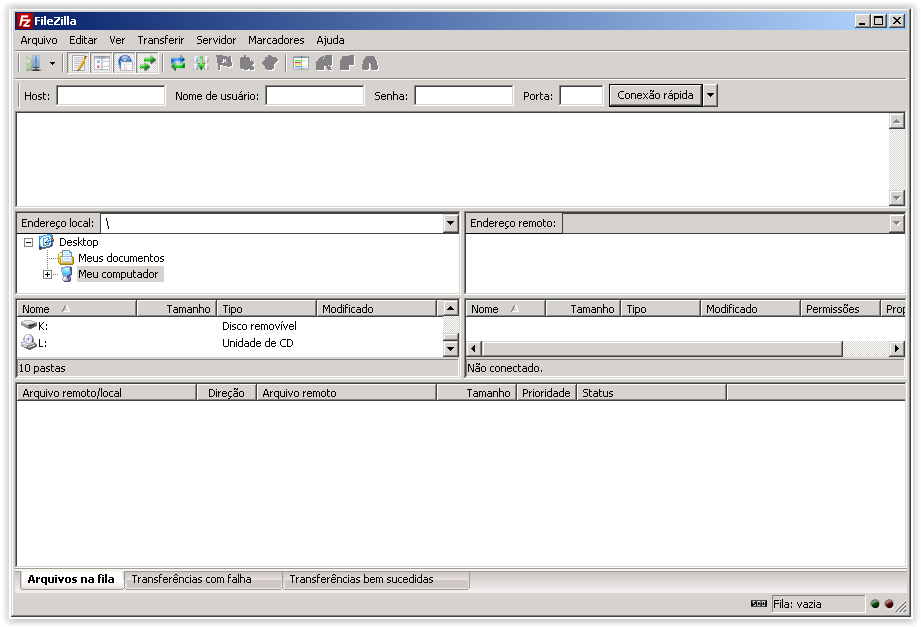Refresh the file and folder lists
Viewport: 921px width, 627px height.
(x=178, y=63)
